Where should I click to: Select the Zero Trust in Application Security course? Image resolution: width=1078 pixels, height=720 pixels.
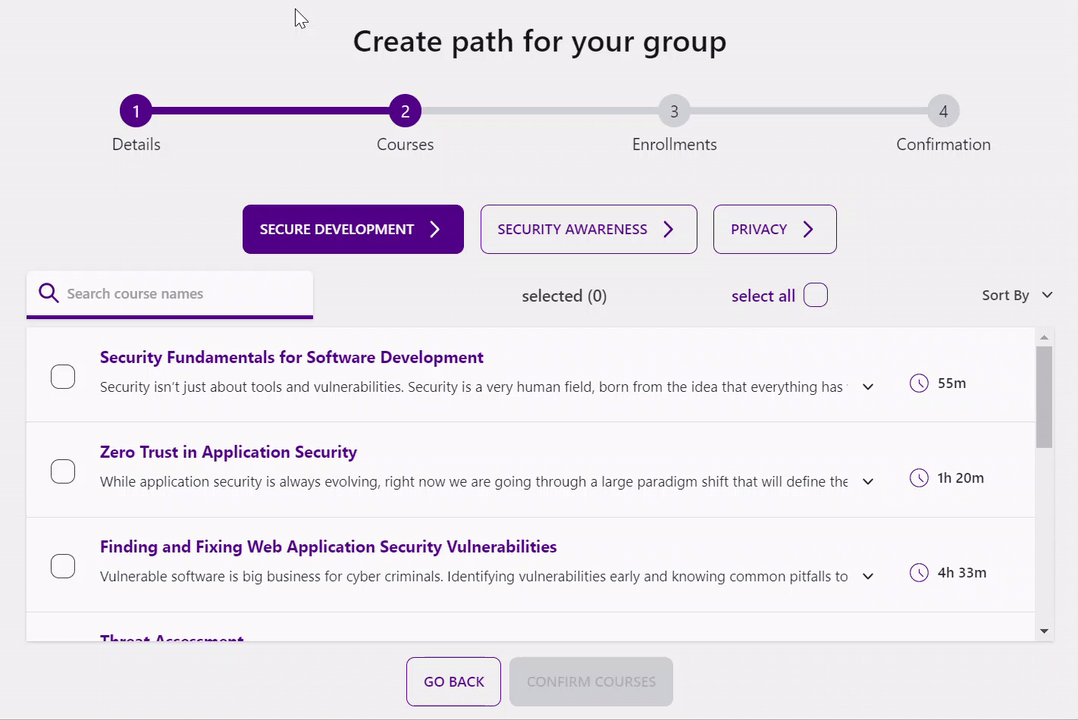(62, 471)
